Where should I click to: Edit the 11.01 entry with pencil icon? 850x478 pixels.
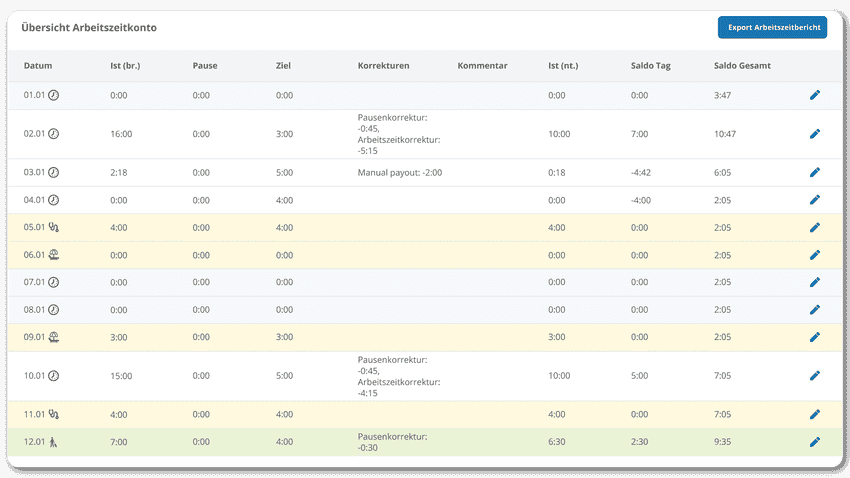(815, 415)
